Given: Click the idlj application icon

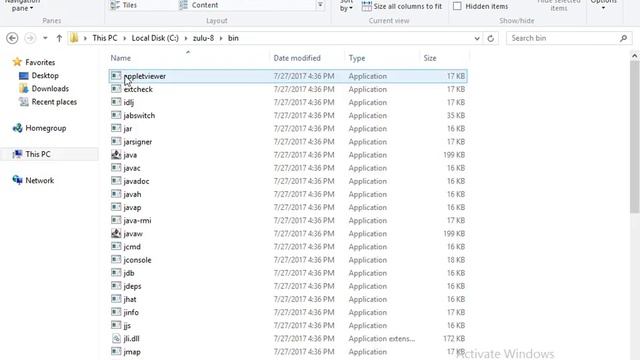Looking at the screenshot, I should coord(116,102).
